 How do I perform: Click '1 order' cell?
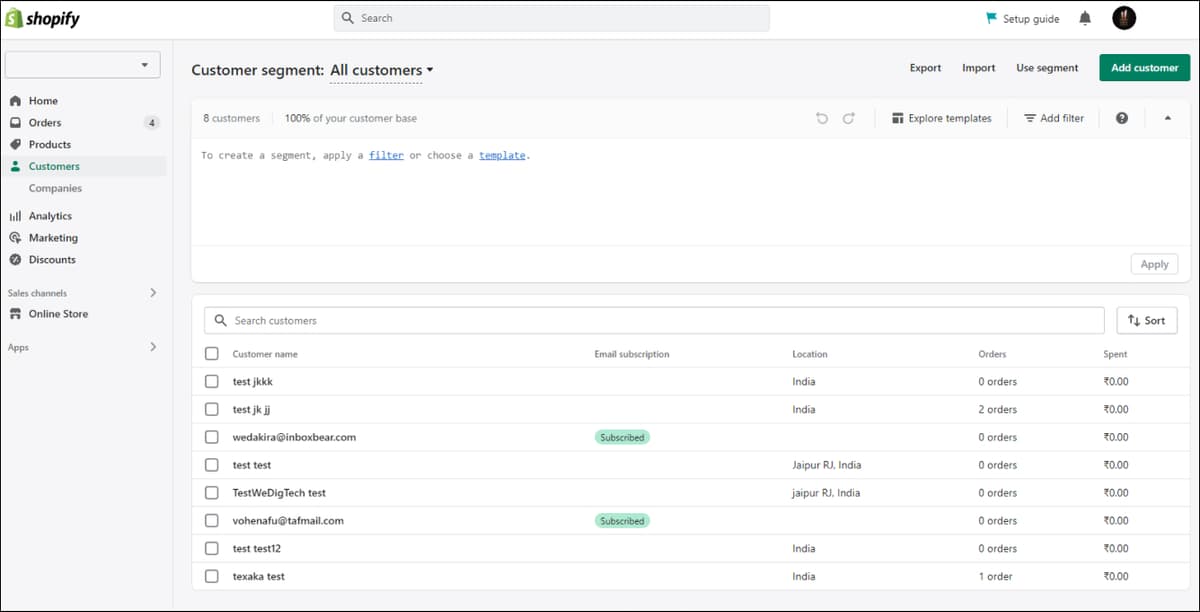point(996,576)
